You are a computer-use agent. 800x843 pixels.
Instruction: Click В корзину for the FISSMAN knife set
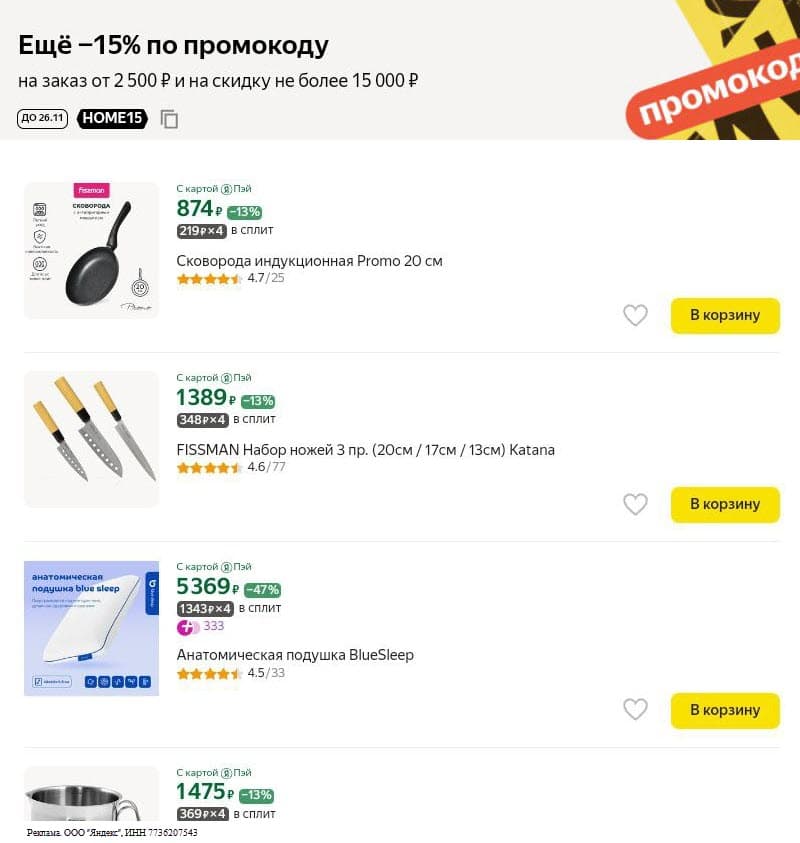[x=725, y=505]
